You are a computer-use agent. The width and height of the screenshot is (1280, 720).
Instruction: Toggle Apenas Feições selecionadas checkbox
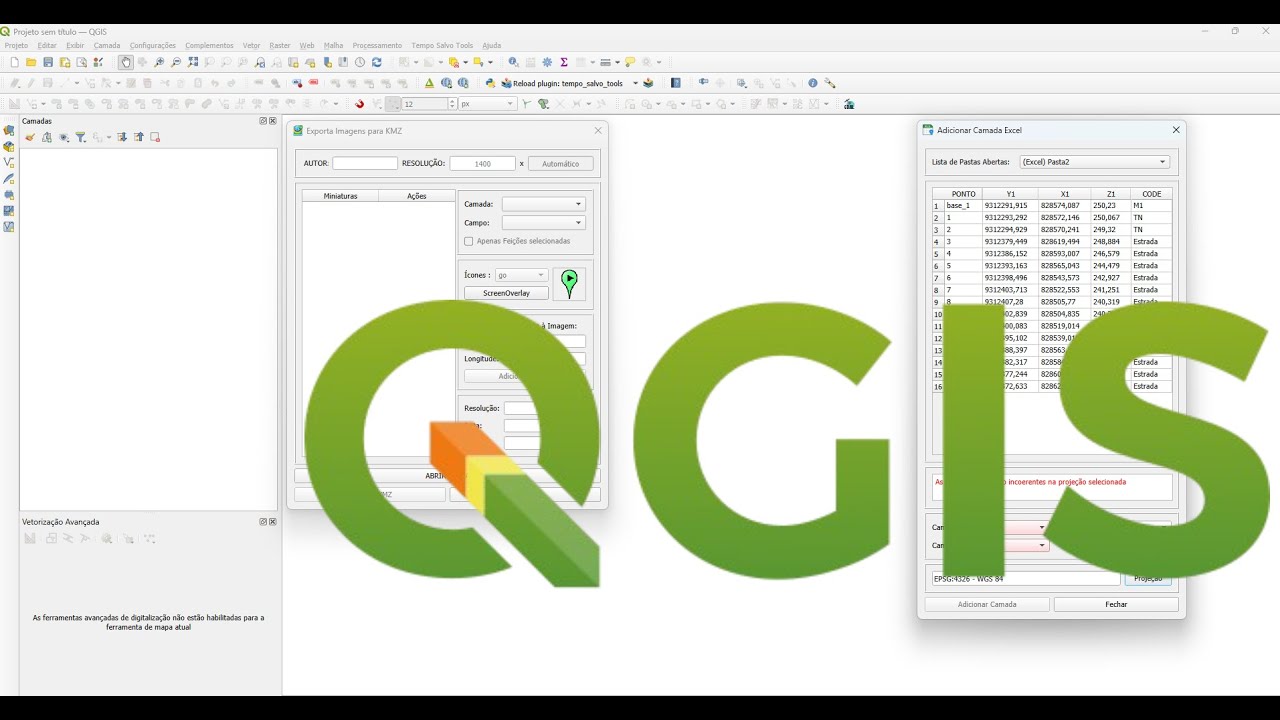click(469, 241)
